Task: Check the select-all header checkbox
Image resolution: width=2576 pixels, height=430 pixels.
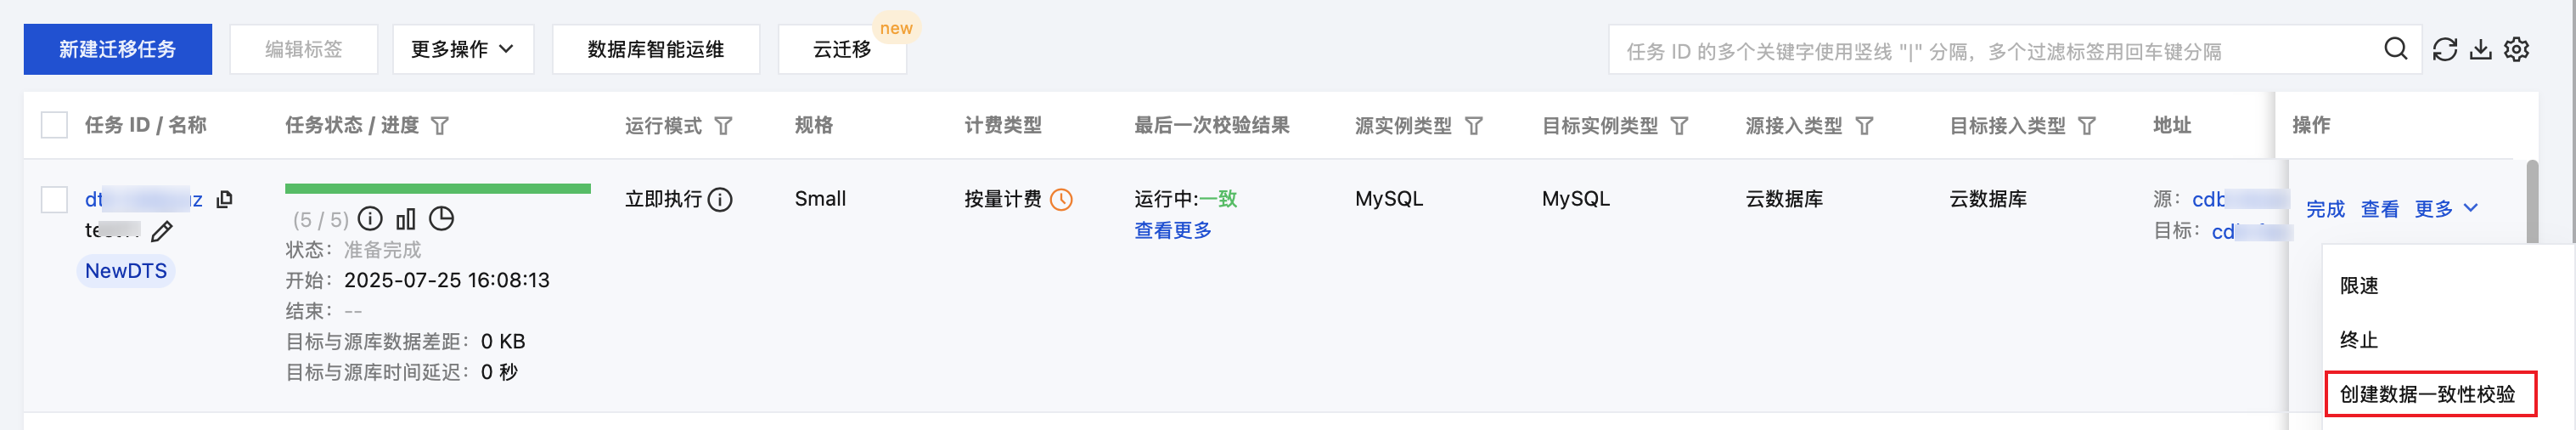Action: 54,125
